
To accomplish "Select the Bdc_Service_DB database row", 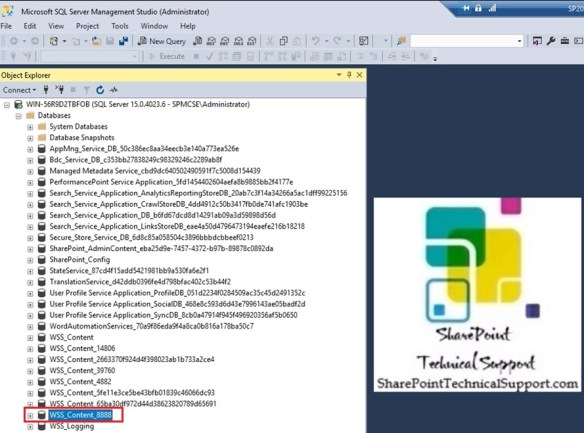I will click(x=136, y=160).
